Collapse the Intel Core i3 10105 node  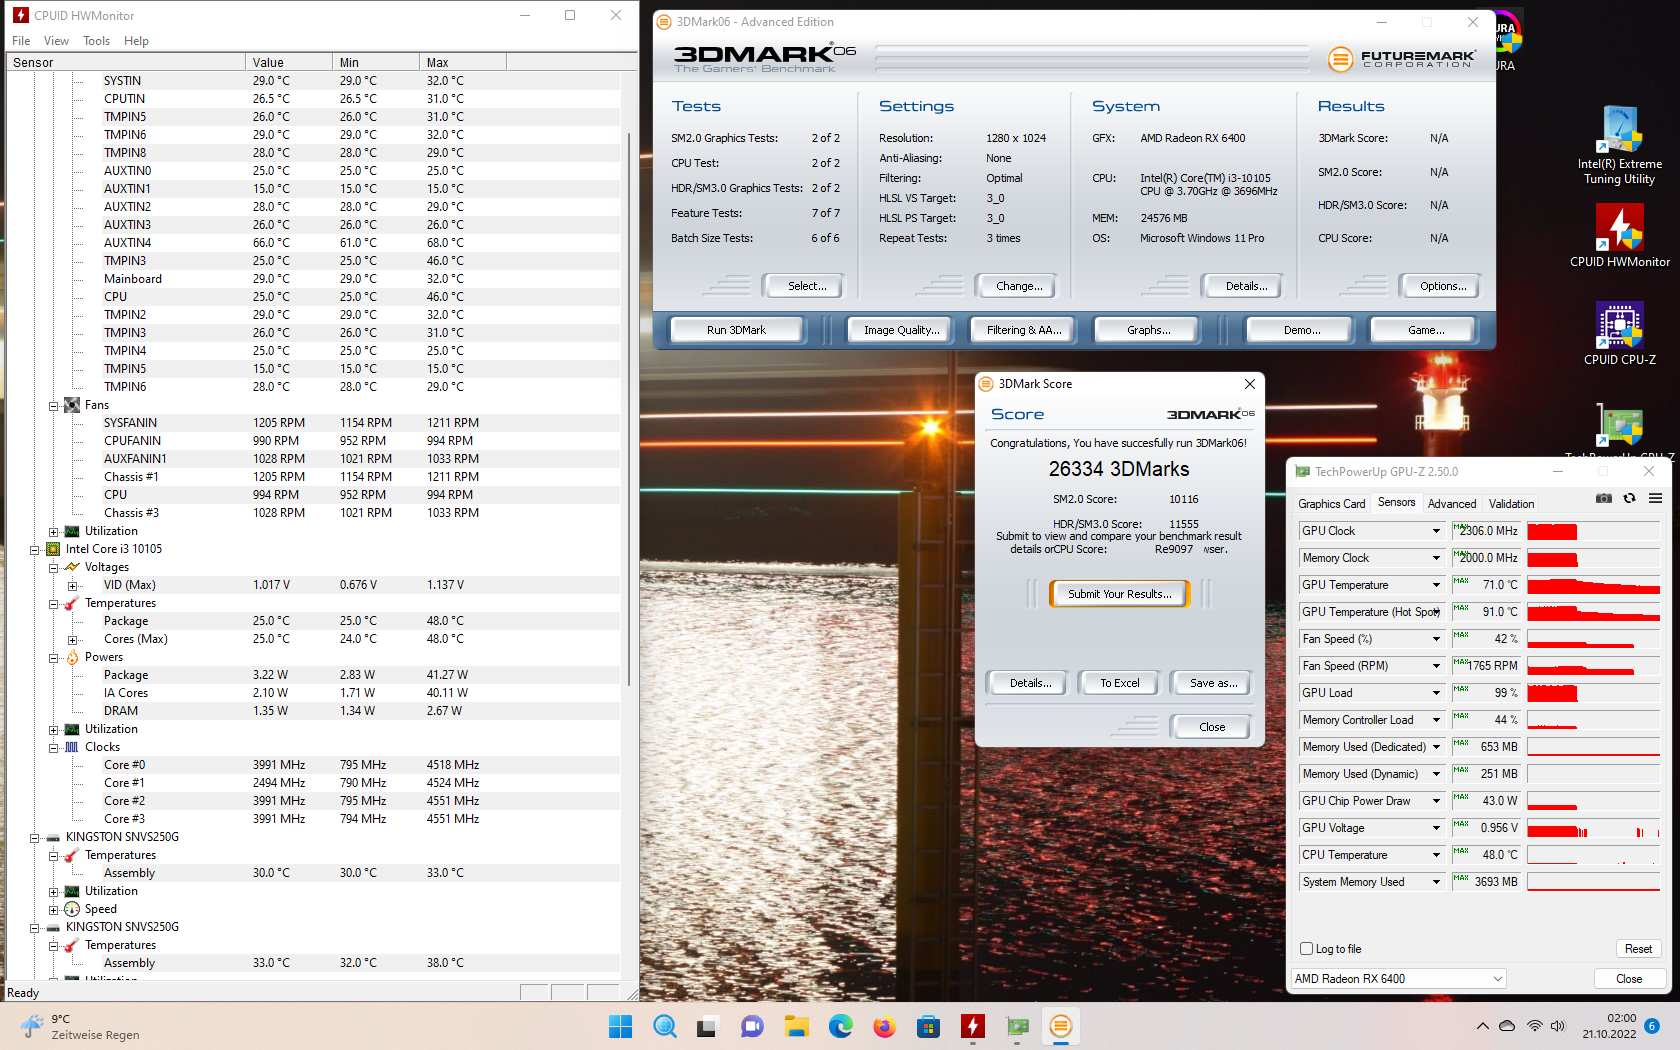35,549
